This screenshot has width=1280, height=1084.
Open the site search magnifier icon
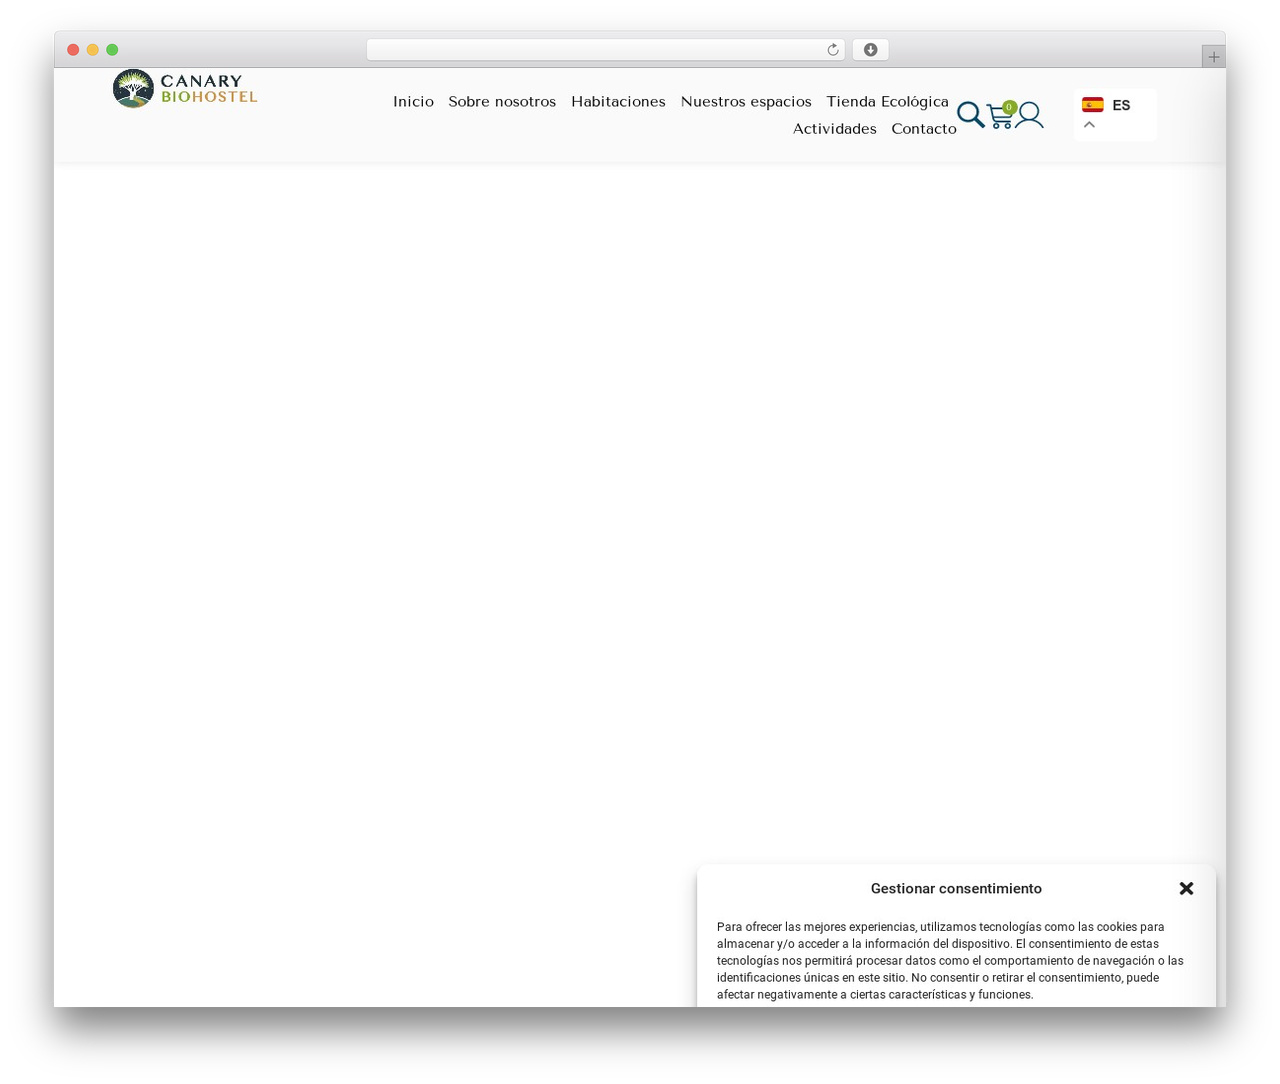tap(970, 115)
